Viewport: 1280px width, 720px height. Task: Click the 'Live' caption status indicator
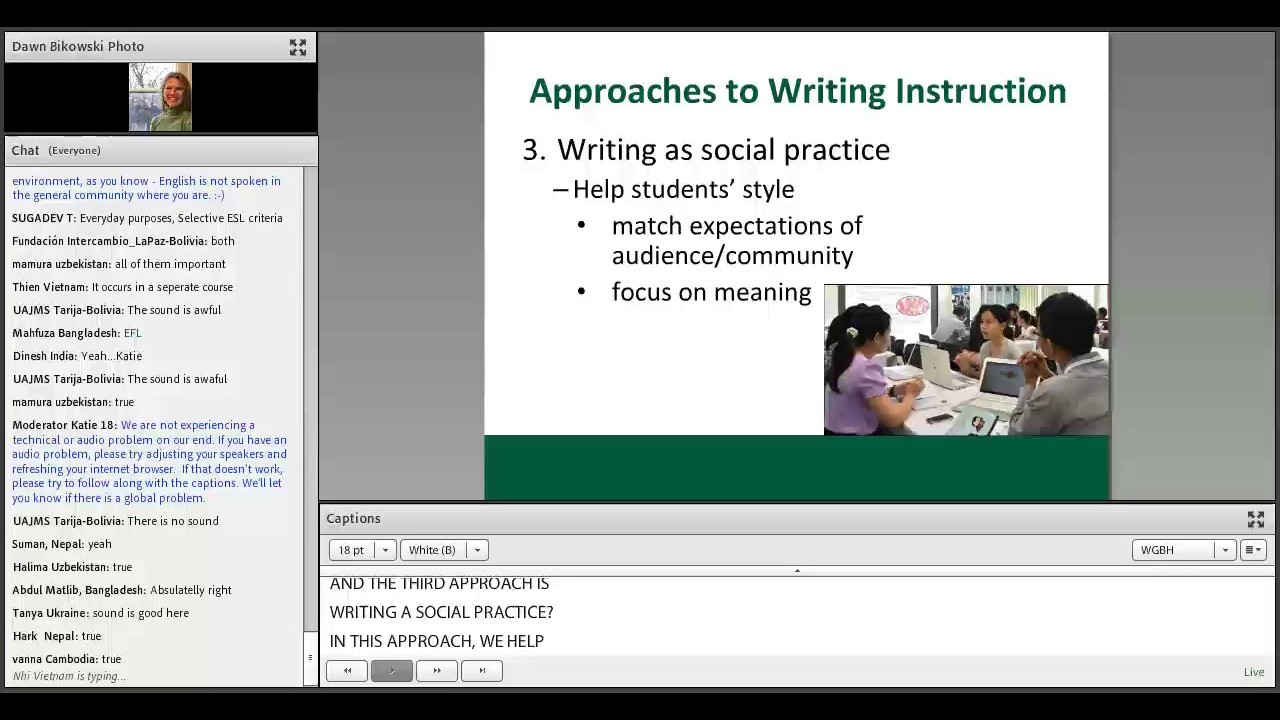[x=1254, y=672]
